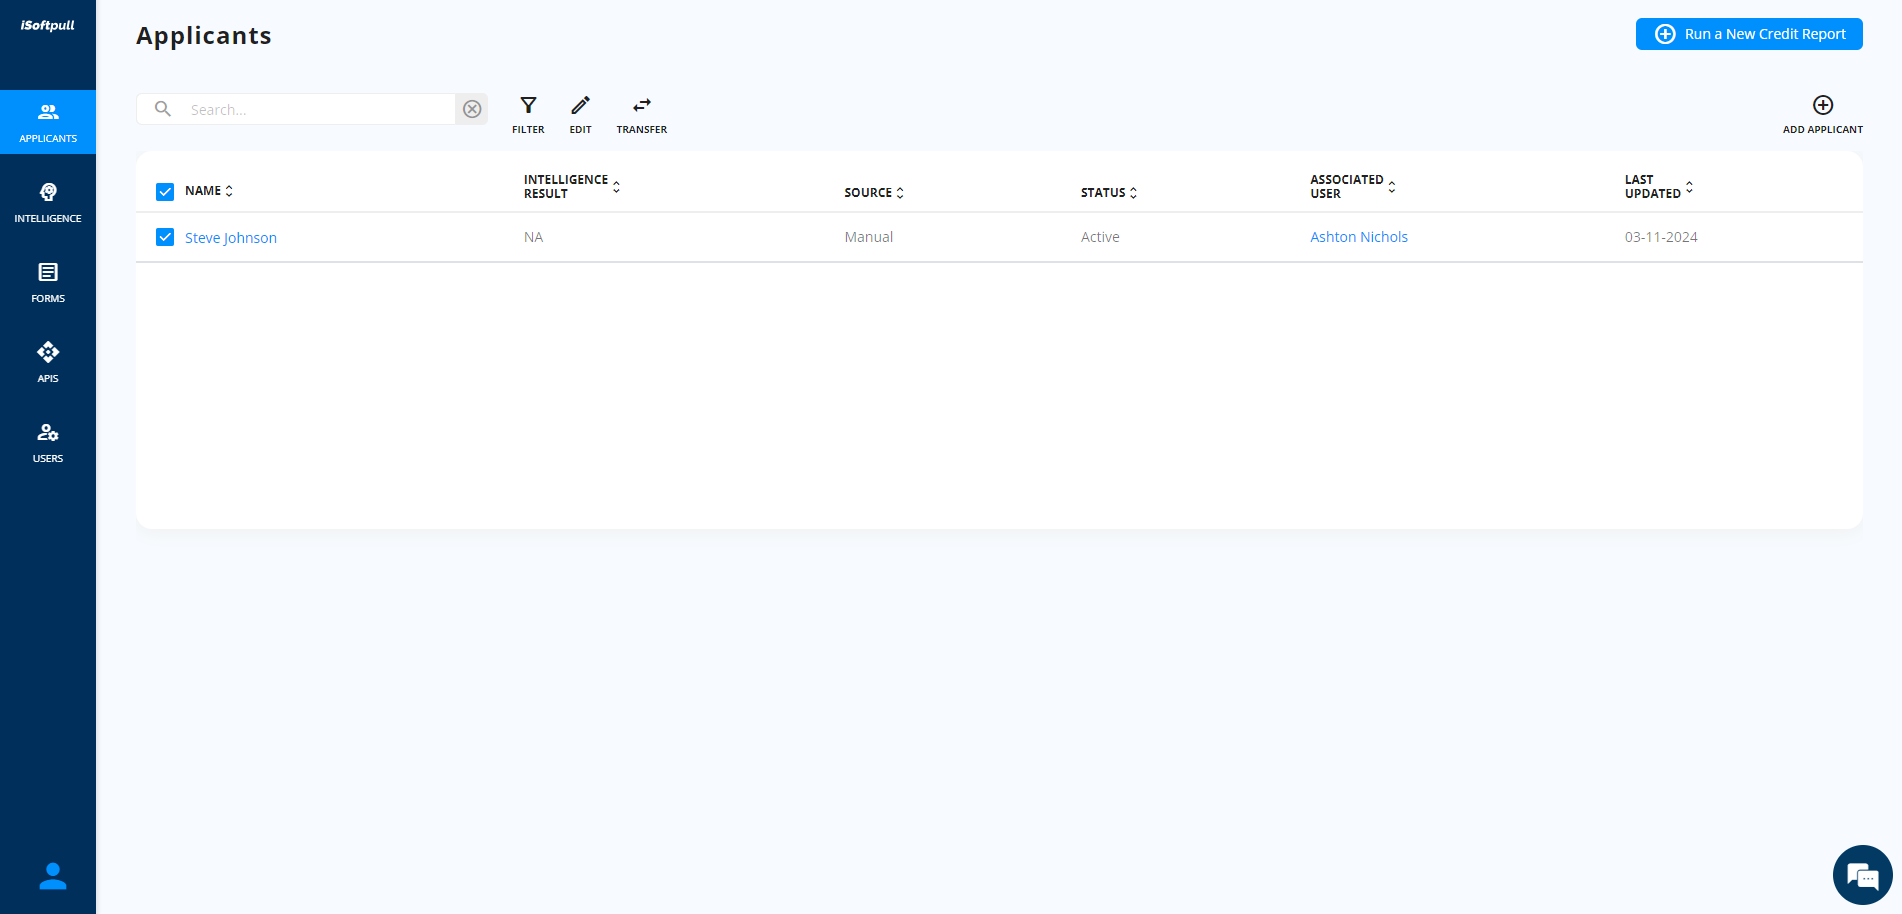Viewport: 1902px width, 914px height.
Task: Click the Applicants page heading
Action: click(x=204, y=36)
